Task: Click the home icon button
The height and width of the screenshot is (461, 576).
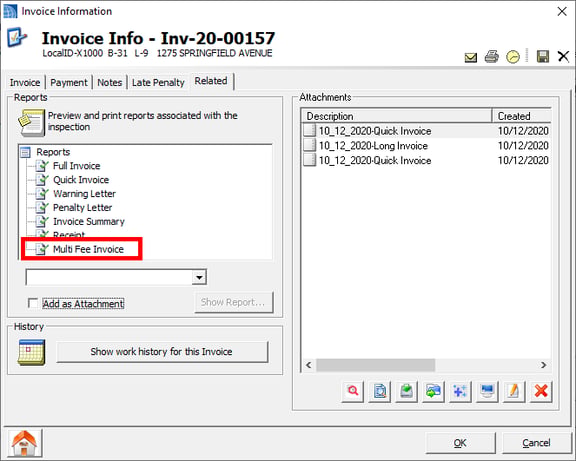Action: click(24, 443)
